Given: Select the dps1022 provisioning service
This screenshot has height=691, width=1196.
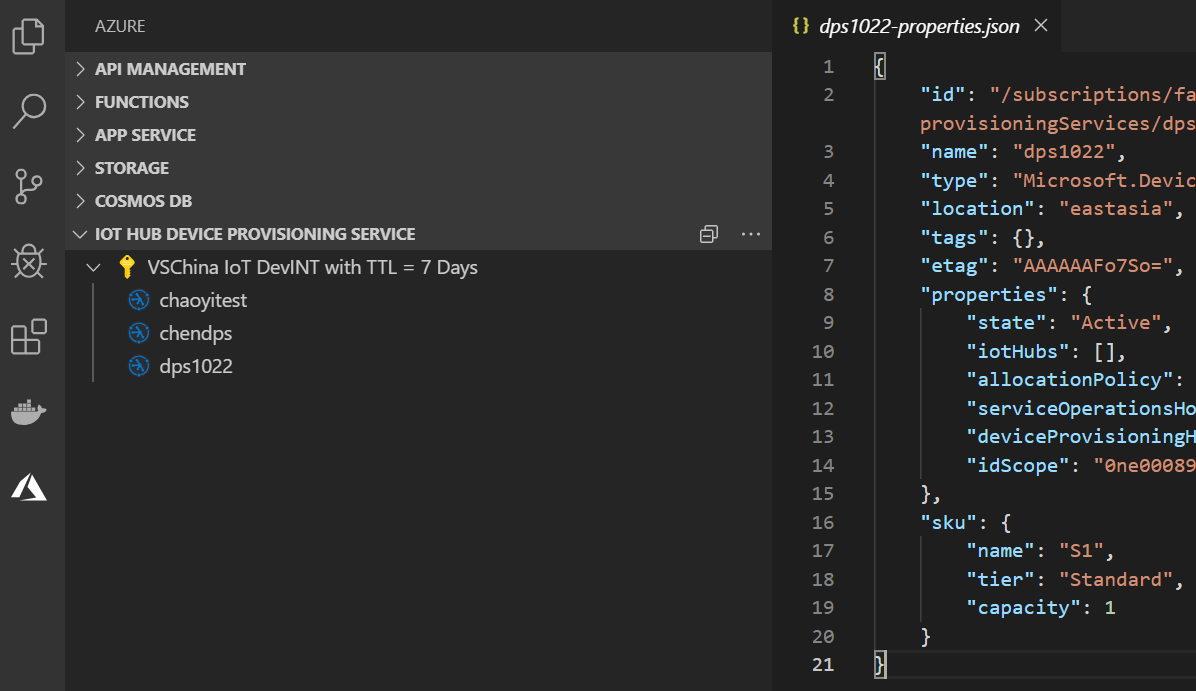Looking at the screenshot, I should coord(196,366).
